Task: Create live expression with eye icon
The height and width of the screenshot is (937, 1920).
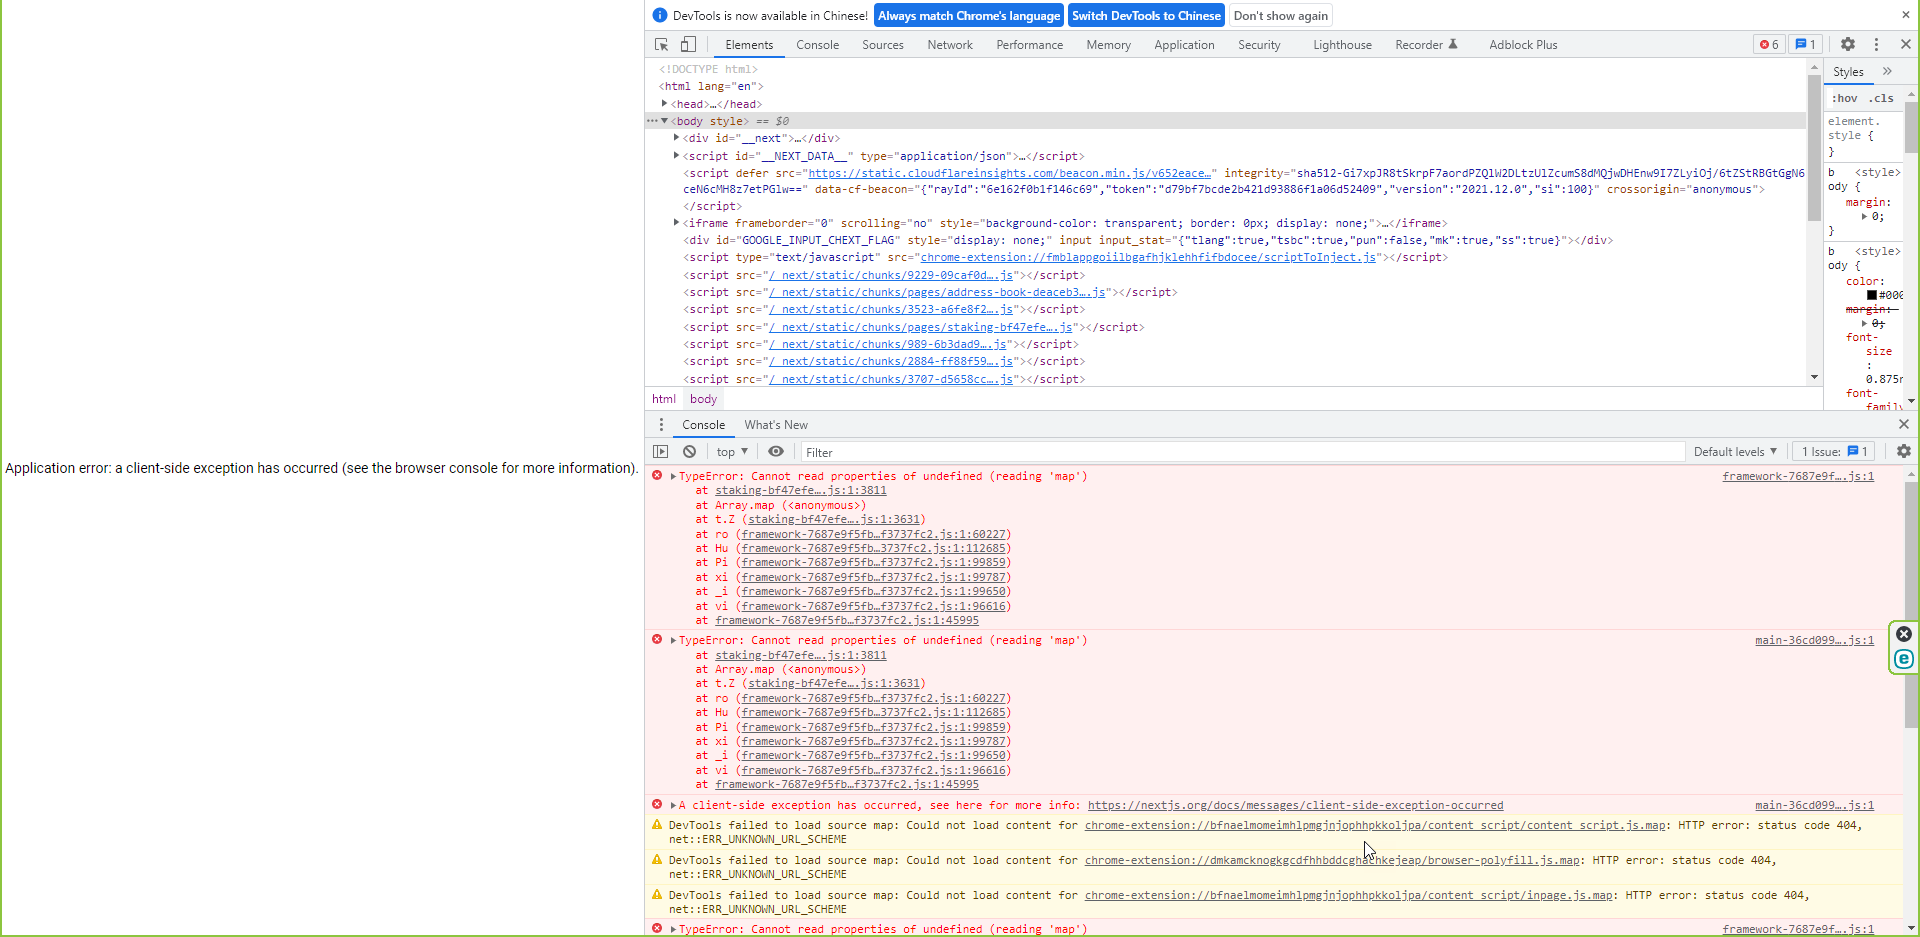Action: coord(776,452)
